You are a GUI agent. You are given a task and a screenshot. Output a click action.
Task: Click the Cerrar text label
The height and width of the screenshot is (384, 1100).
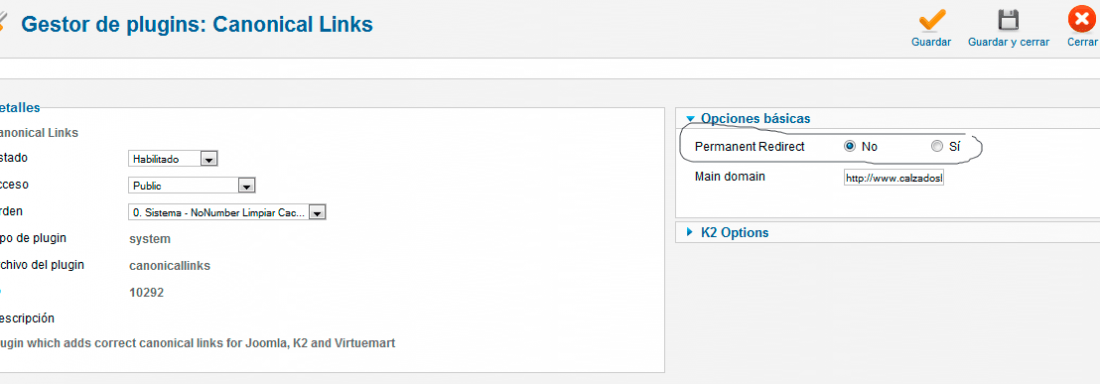coord(1082,42)
